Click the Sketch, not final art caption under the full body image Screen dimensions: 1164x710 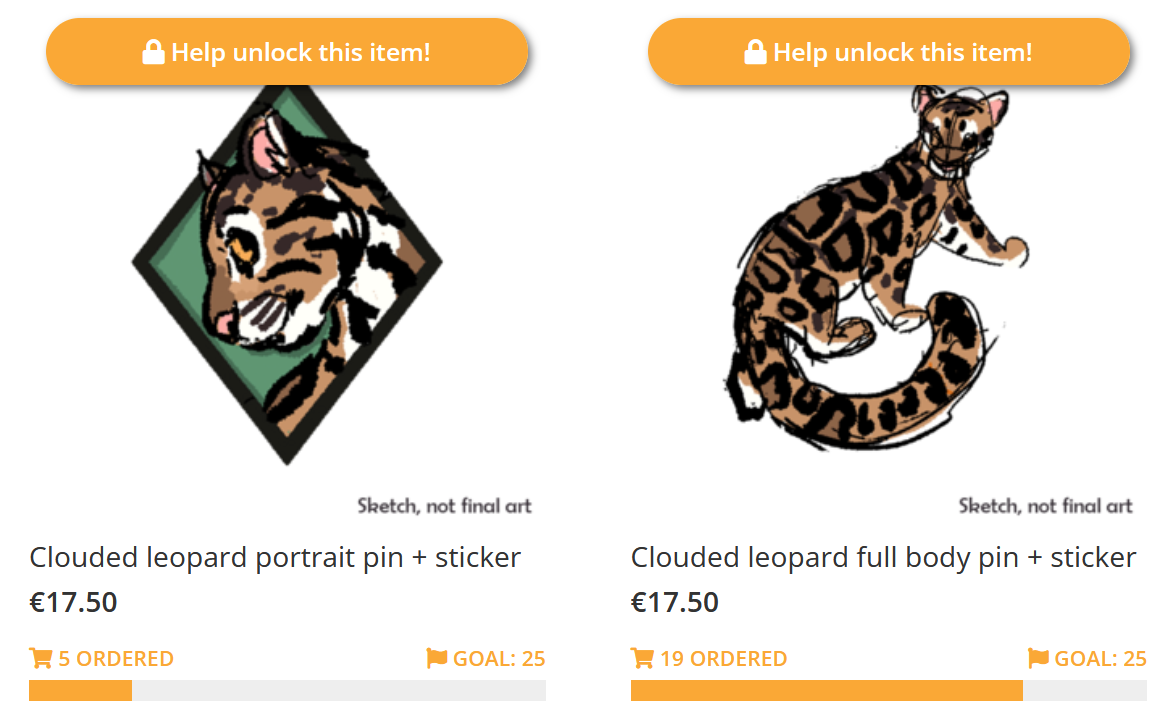click(1045, 506)
